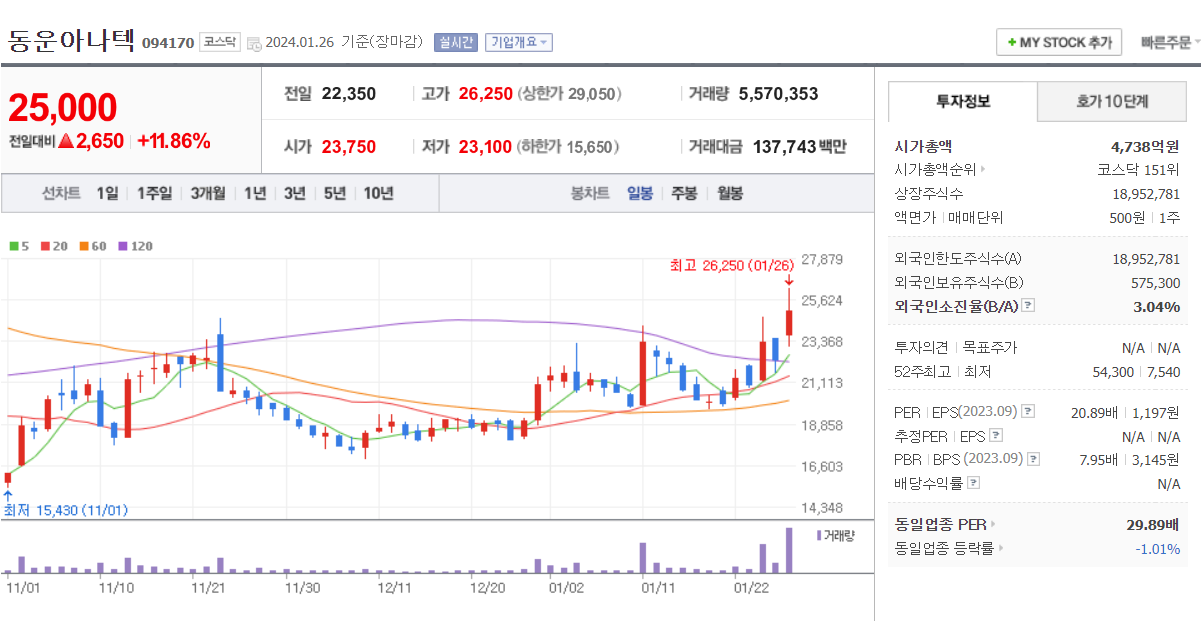This screenshot has width=1203, height=621.
Task: Click the 거래량 value 5,570,353
Action: tap(779, 94)
